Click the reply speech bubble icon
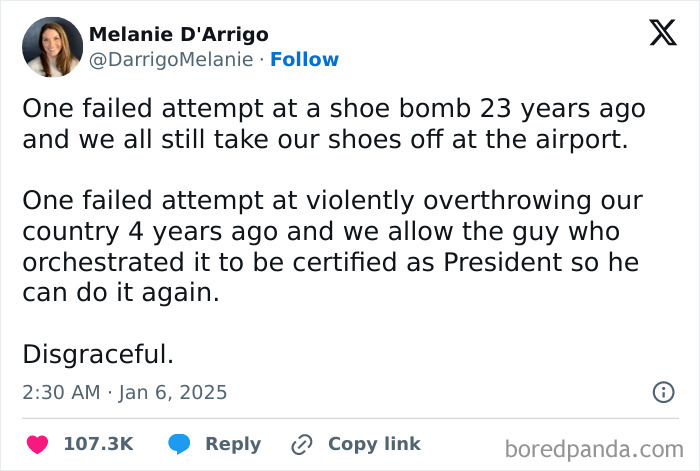The height and width of the screenshot is (471, 700). 180,444
